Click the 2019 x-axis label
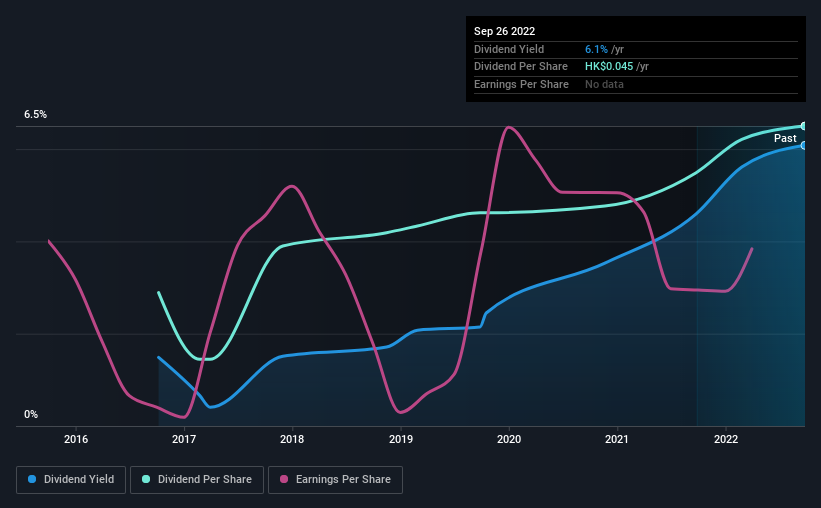The height and width of the screenshot is (508, 821). coord(401,439)
